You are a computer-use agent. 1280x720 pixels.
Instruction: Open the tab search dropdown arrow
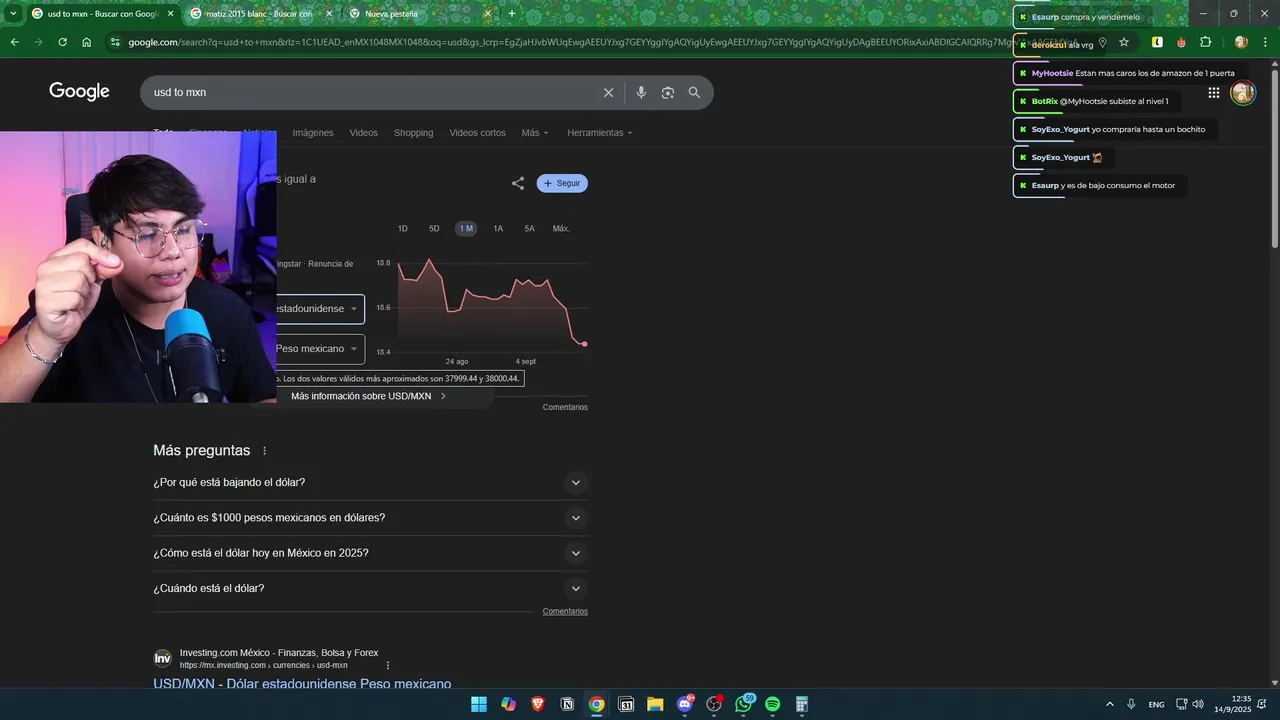click(x=13, y=13)
